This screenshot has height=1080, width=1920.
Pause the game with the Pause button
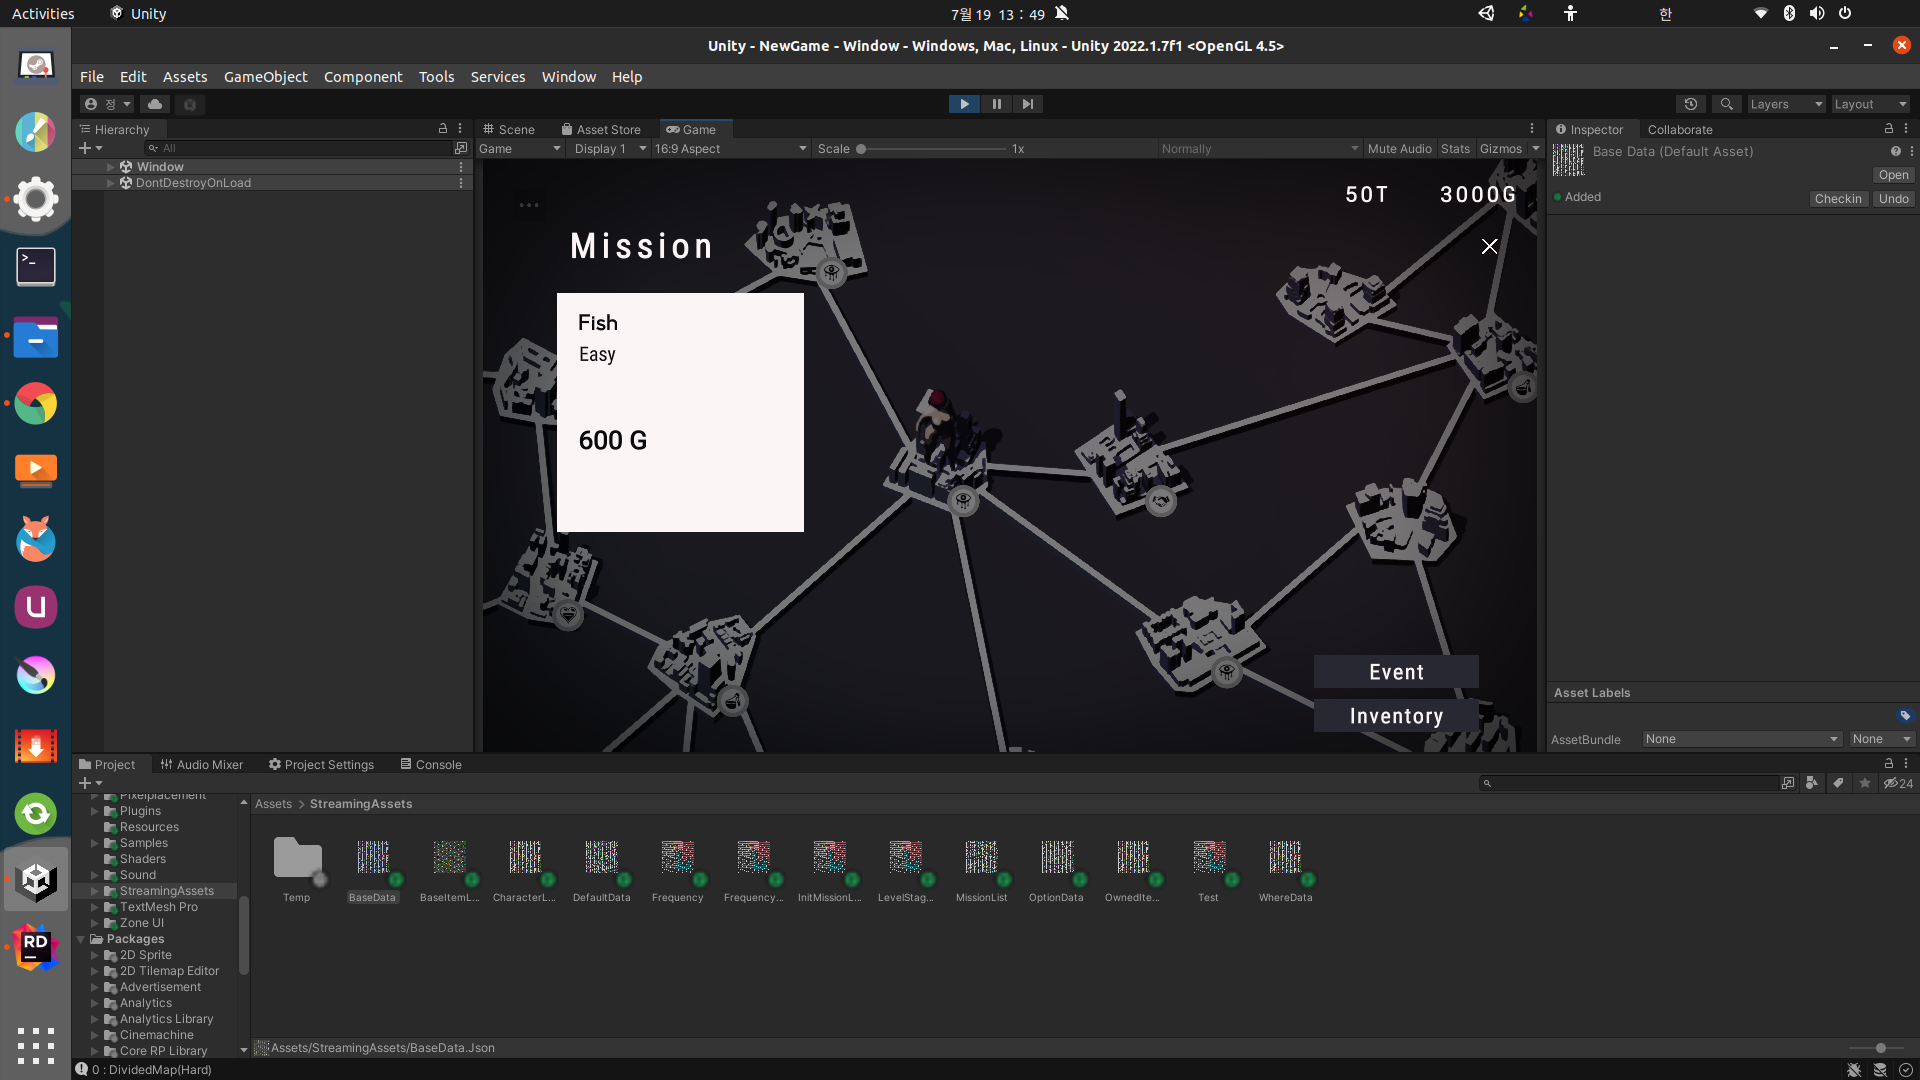pos(996,104)
